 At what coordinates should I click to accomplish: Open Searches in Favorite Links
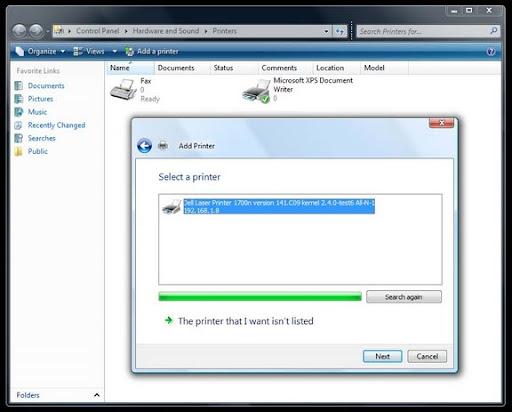point(41,138)
